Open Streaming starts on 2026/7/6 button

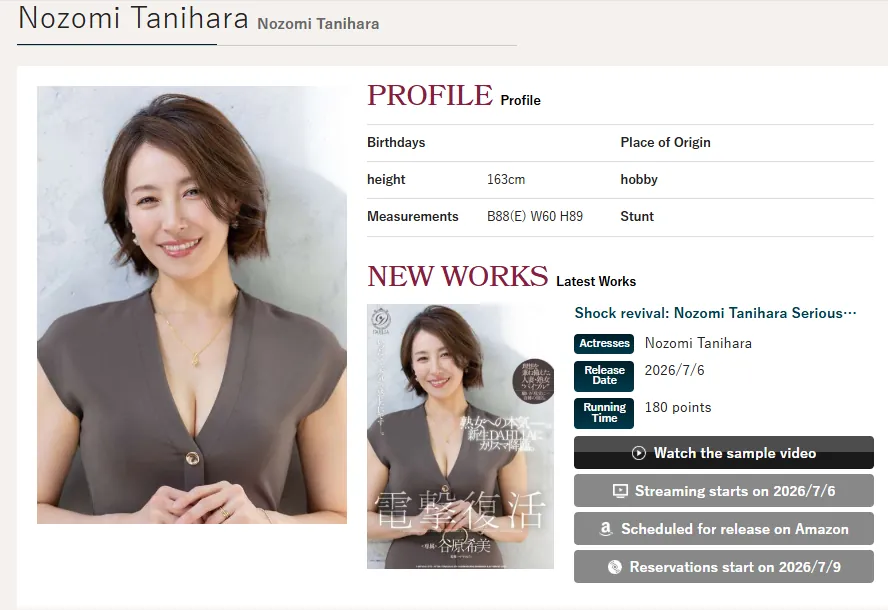pyautogui.click(x=724, y=490)
